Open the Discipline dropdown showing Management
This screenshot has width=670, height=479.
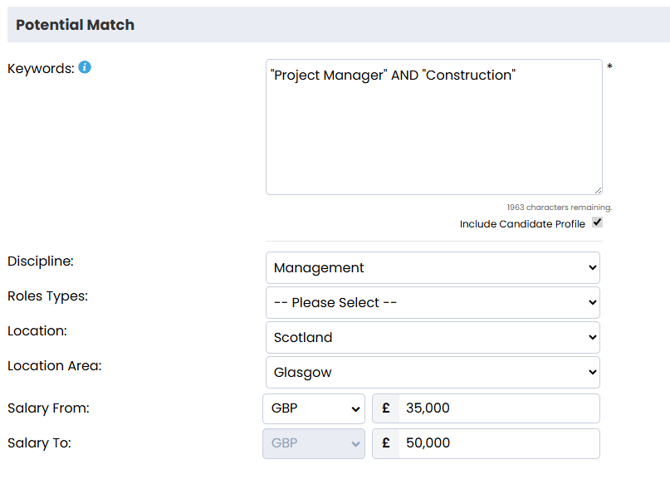coord(432,267)
